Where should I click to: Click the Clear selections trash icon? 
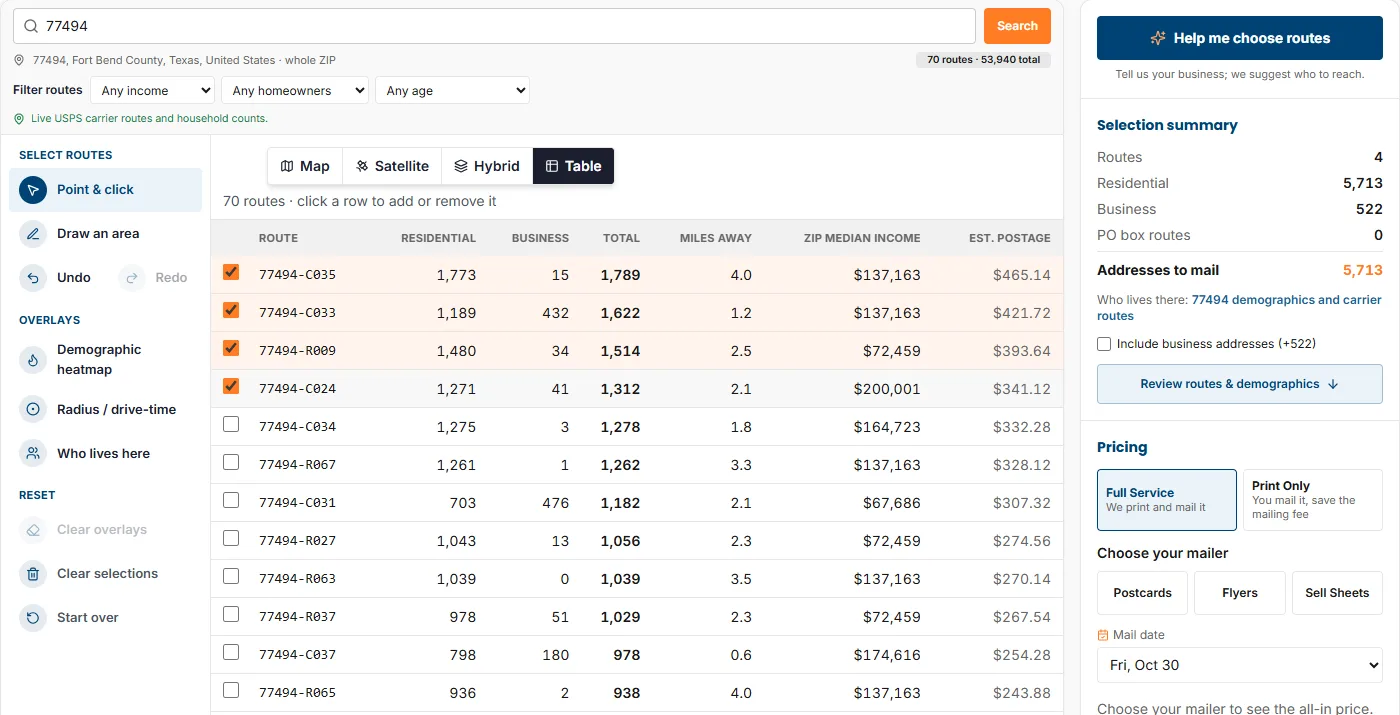pyautogui.click(x=33, y=574)
